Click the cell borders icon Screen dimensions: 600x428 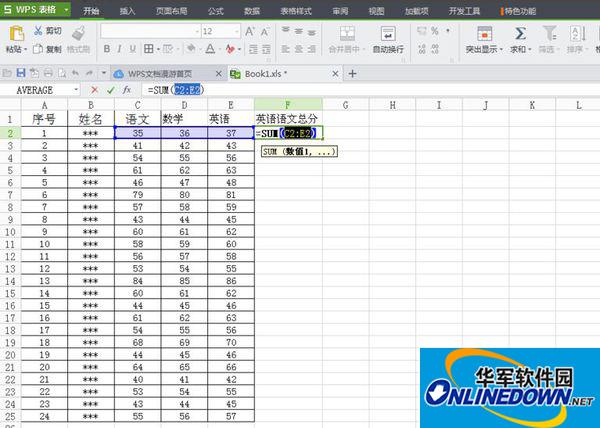(x=148, y=49)
